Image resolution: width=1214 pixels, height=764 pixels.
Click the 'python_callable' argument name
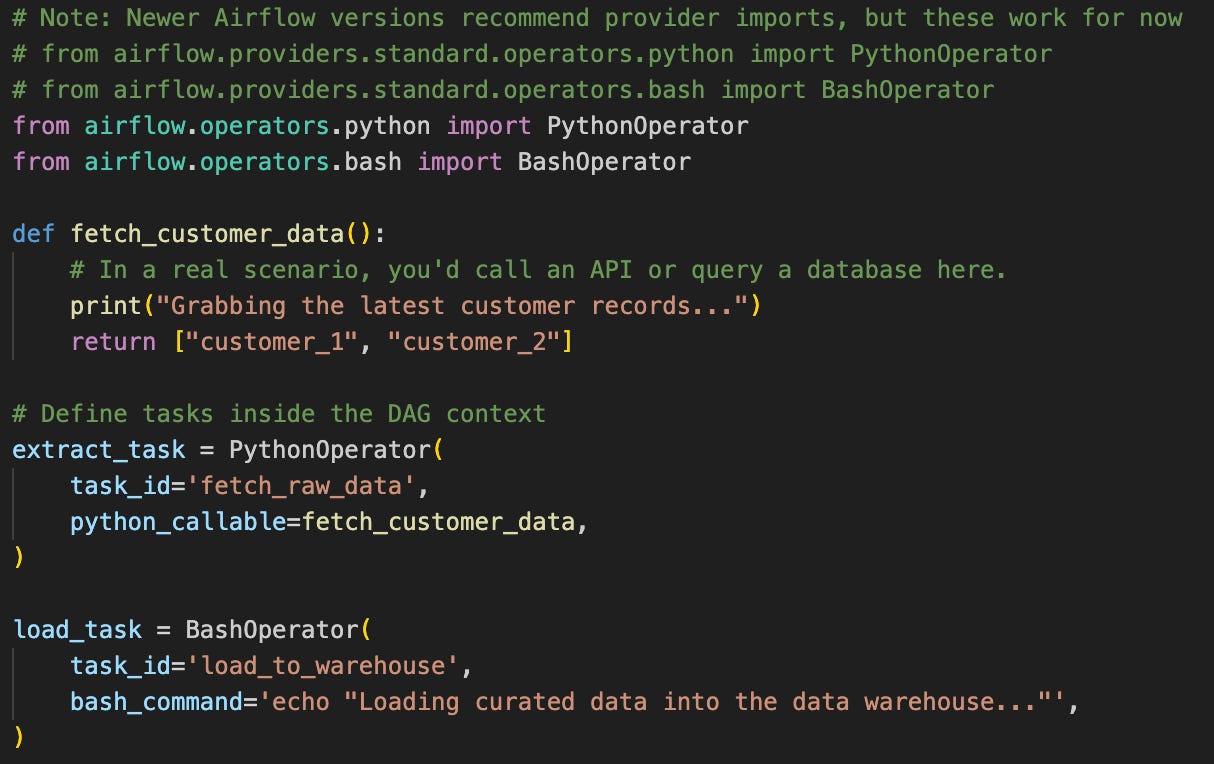(178, 522)
